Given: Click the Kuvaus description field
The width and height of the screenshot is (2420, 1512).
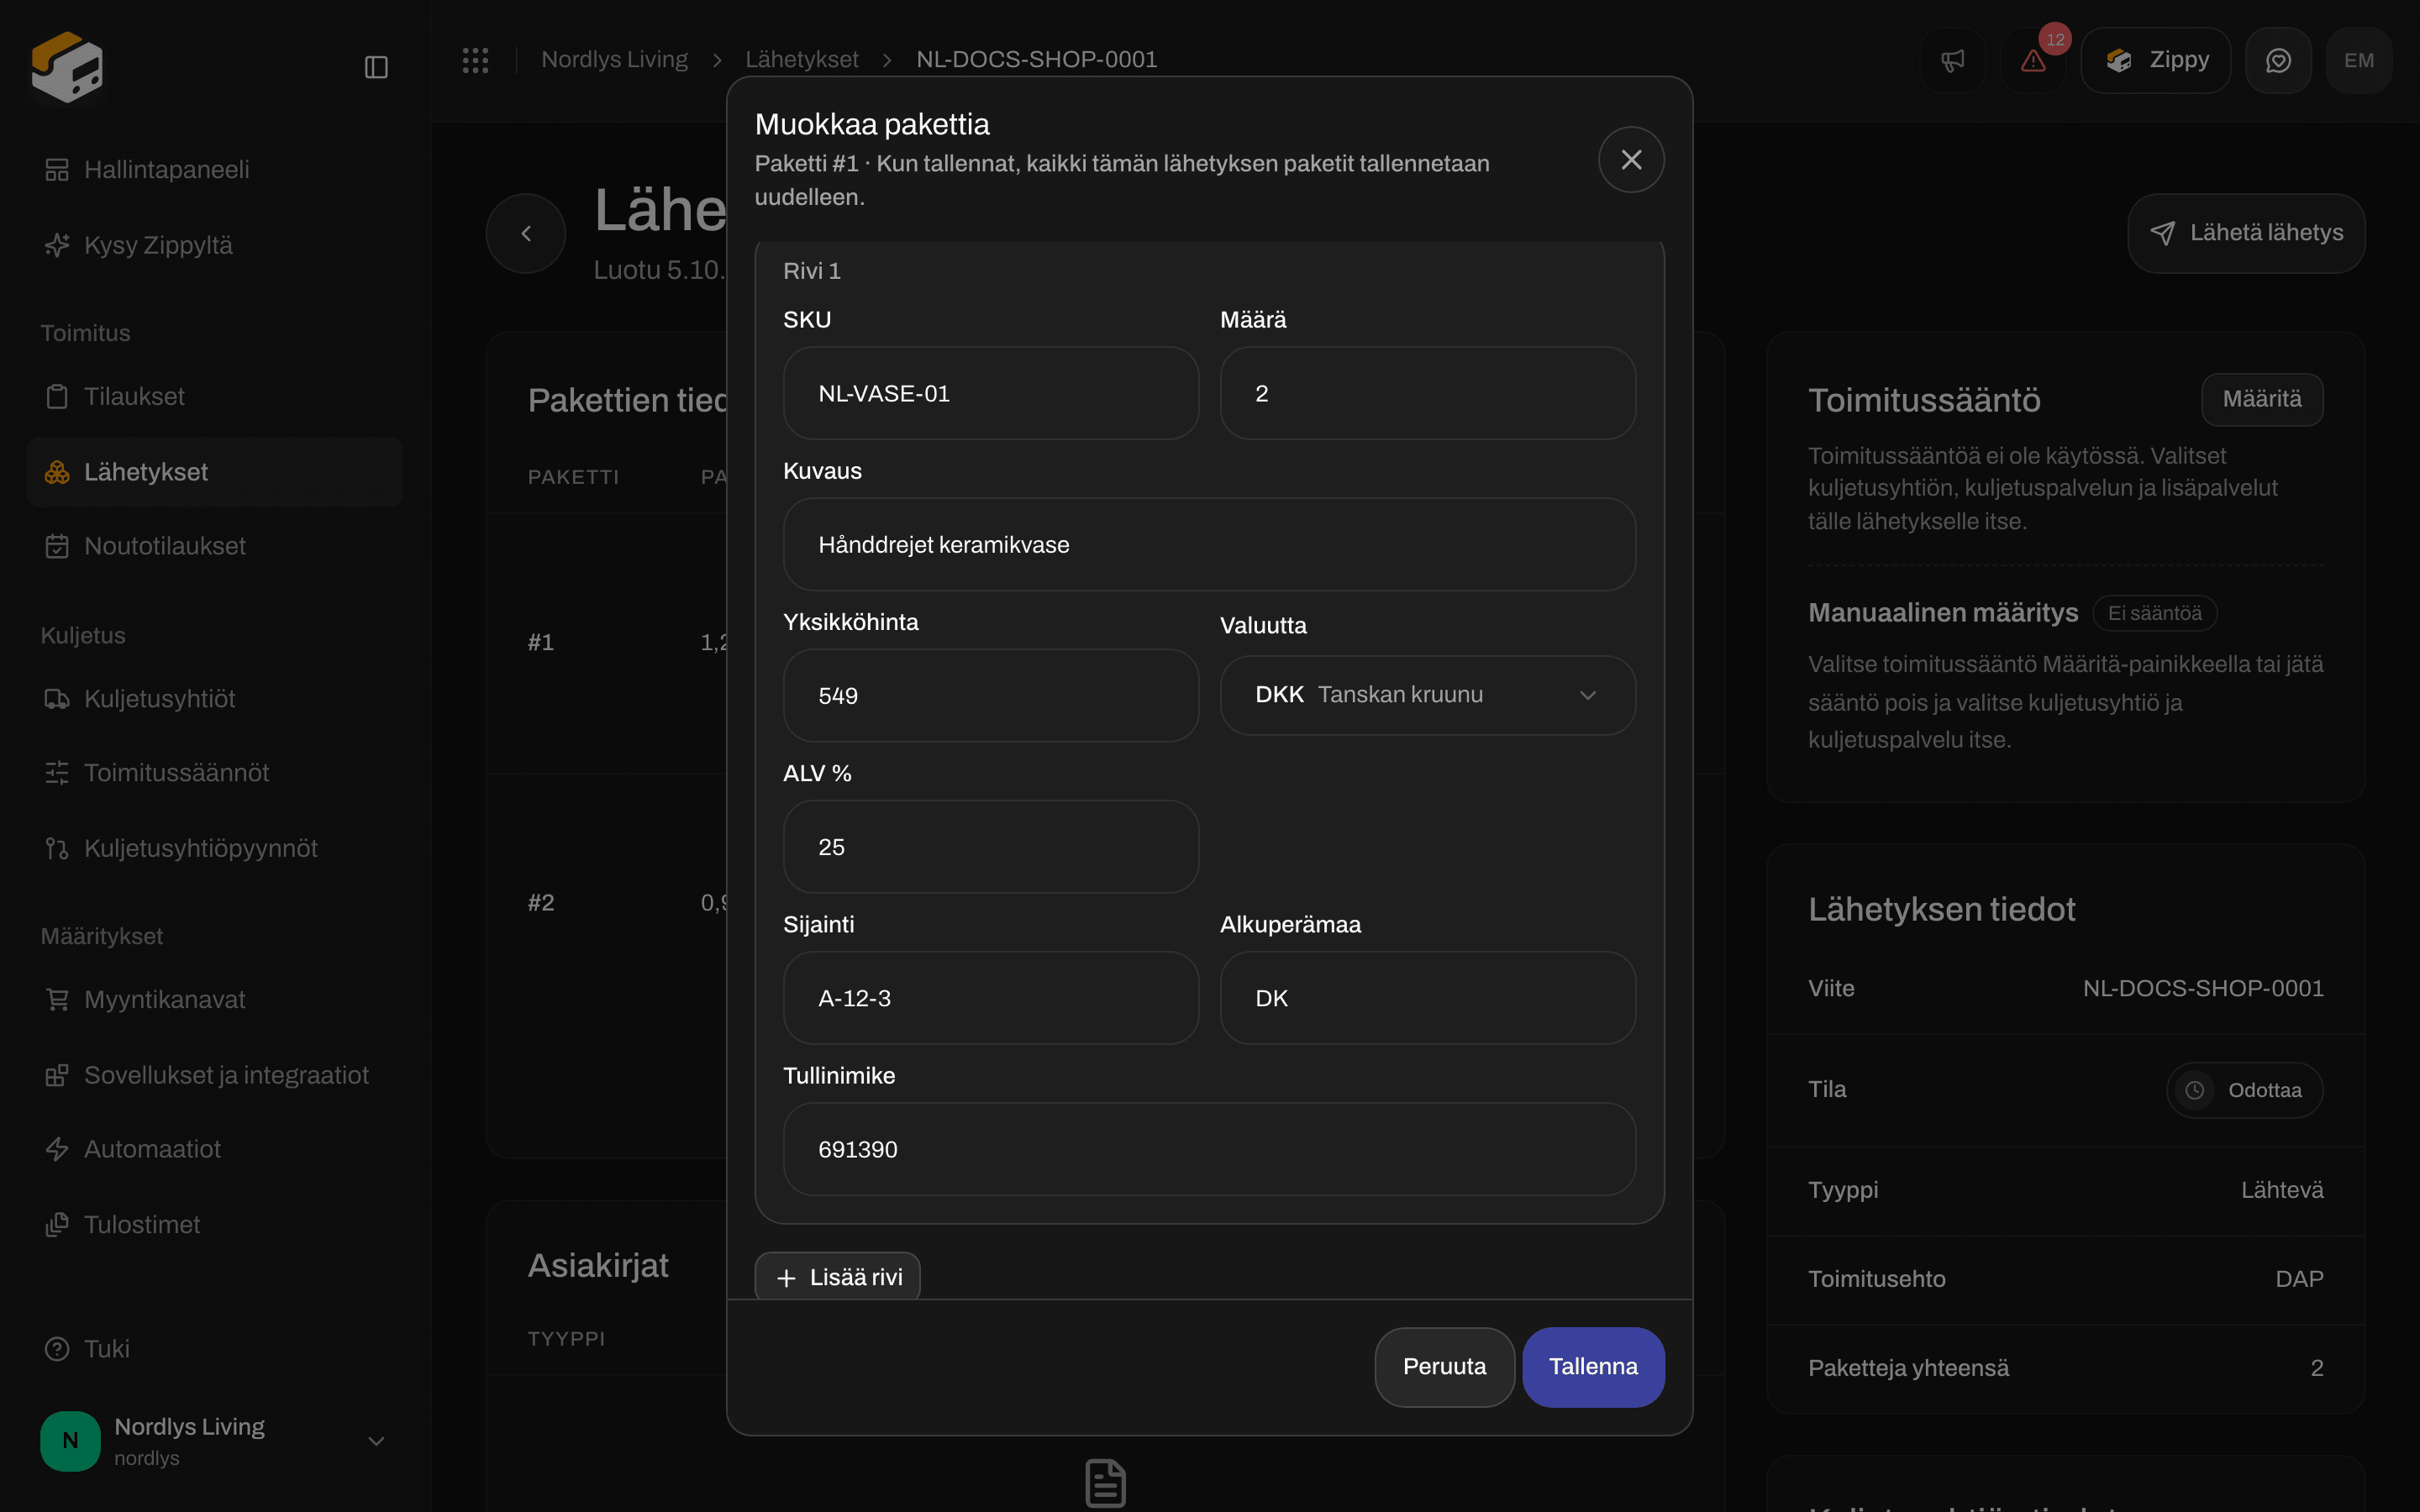Looking at the screenshot, I should [1209, 544].
